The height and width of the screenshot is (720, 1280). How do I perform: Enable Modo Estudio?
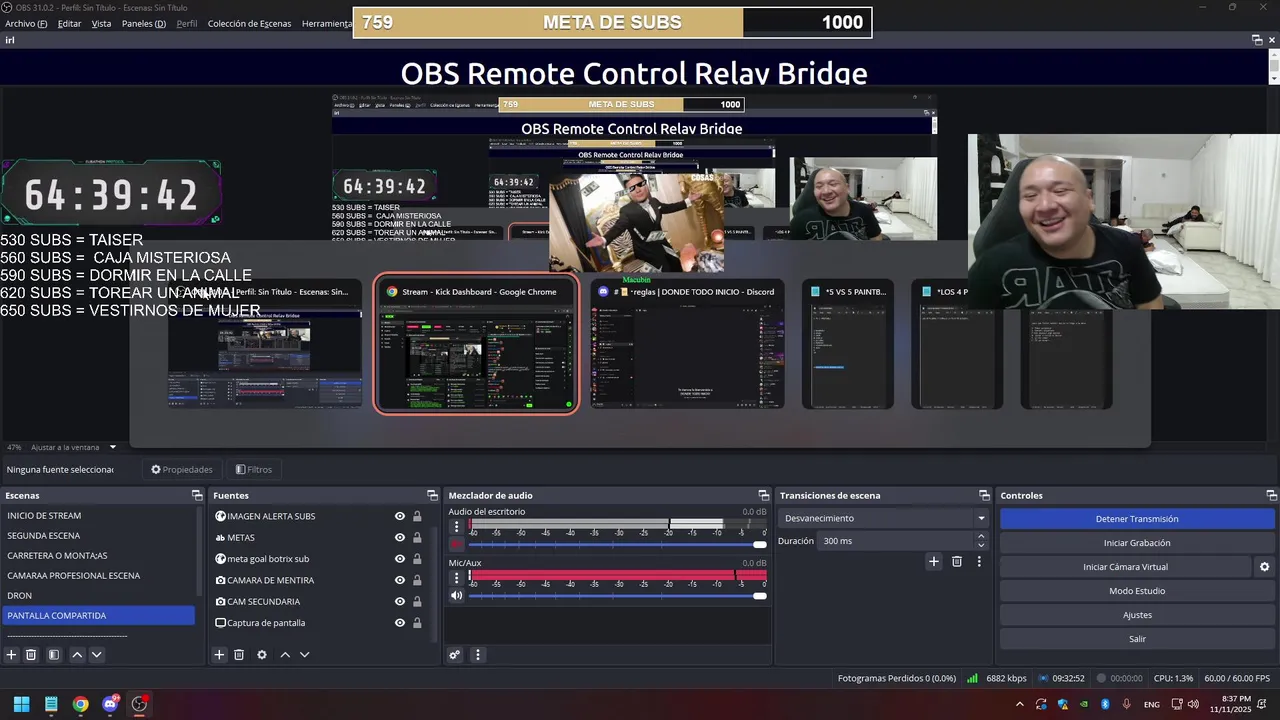[1137, 591]
